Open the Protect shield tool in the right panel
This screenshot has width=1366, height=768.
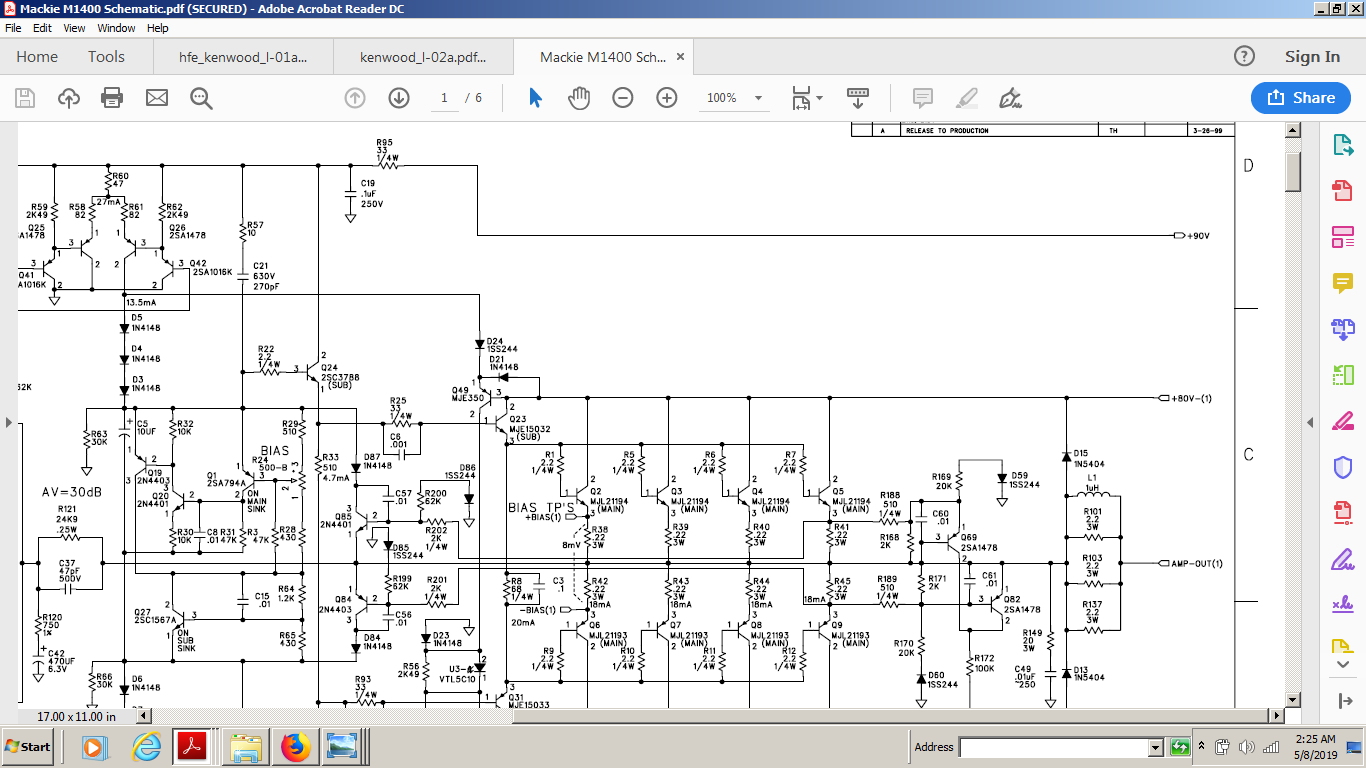coord(1342,467)
